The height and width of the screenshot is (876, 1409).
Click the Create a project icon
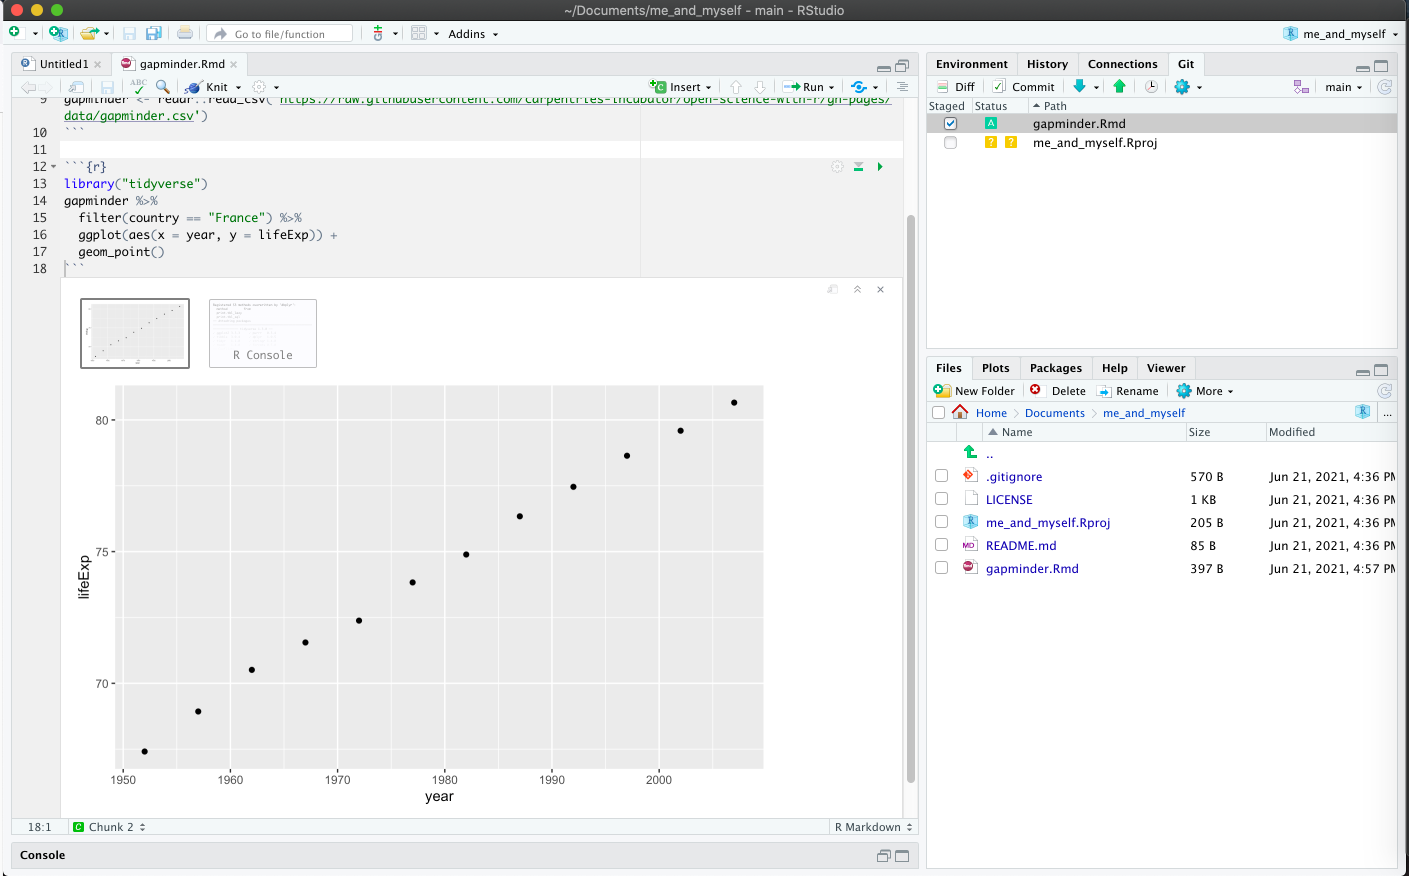[x=58, y=33]
